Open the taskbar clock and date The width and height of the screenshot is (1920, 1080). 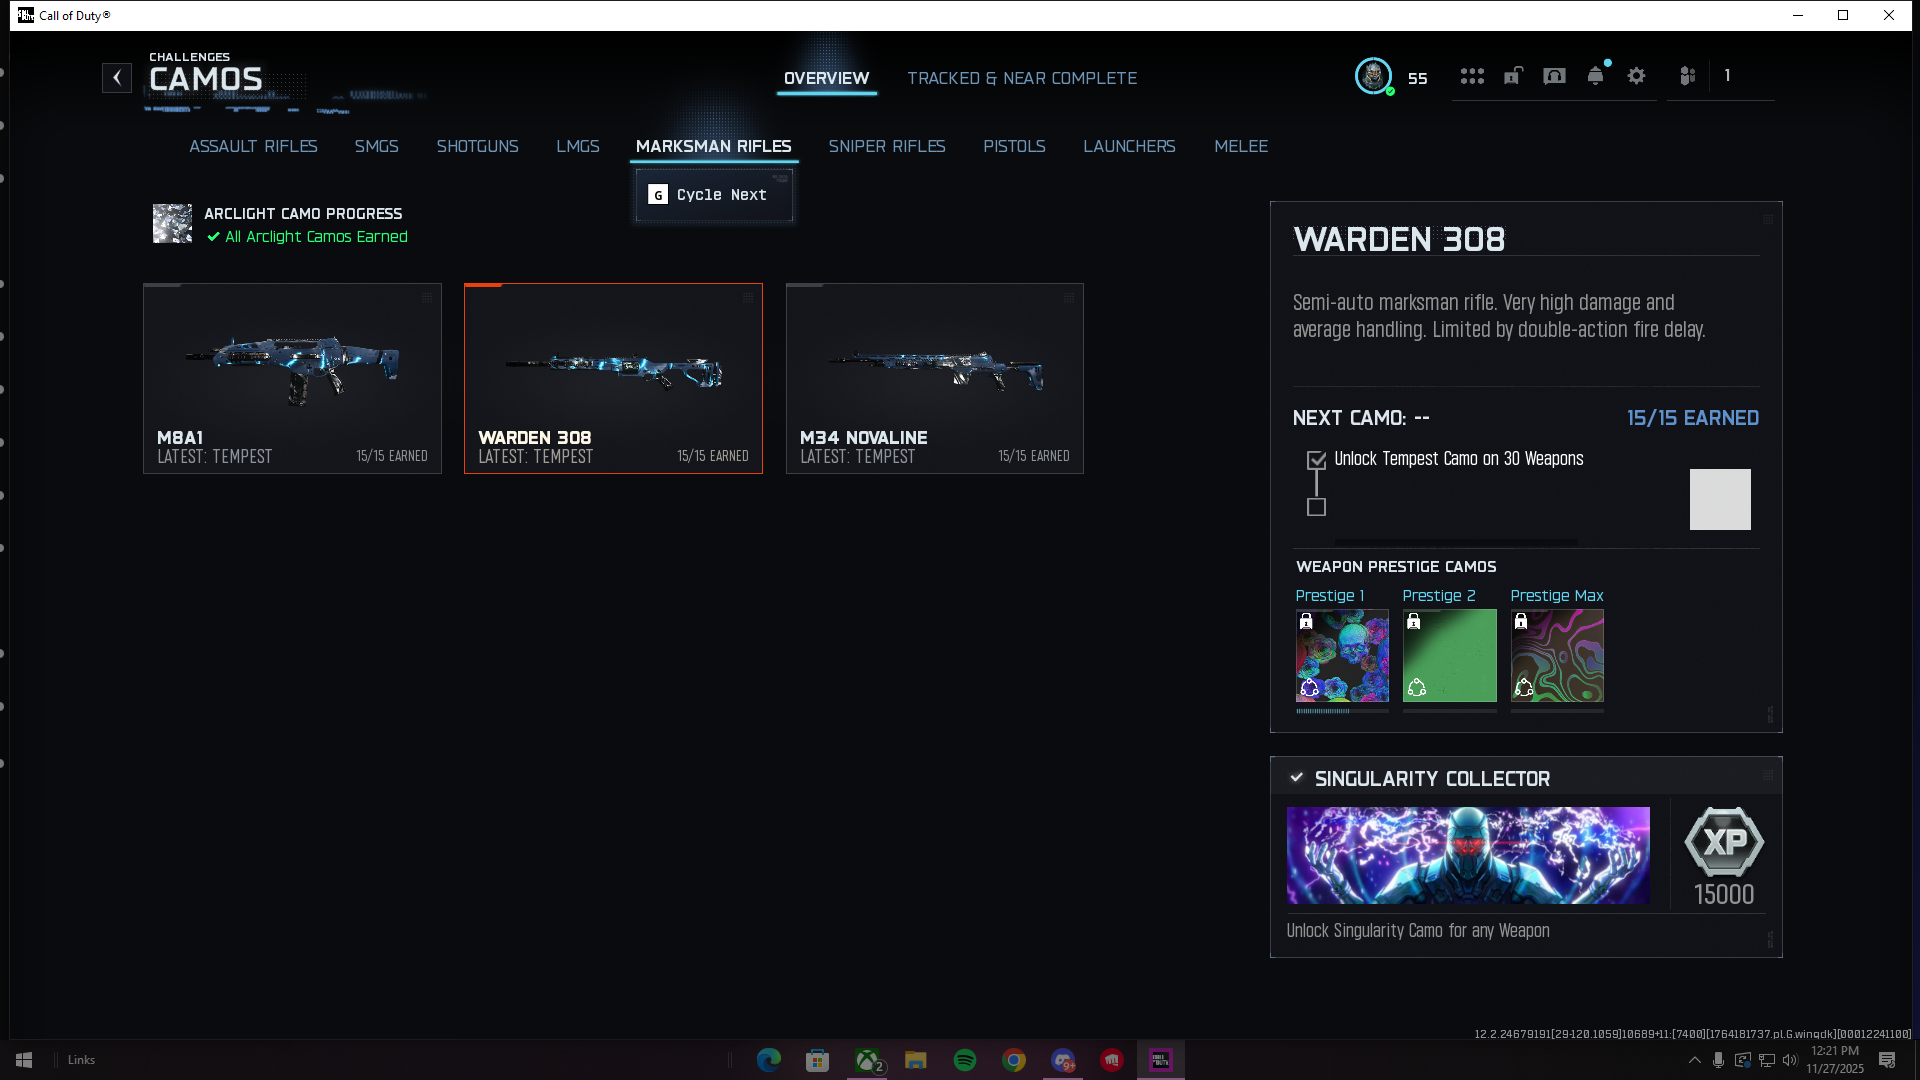pos(1834,1060)
